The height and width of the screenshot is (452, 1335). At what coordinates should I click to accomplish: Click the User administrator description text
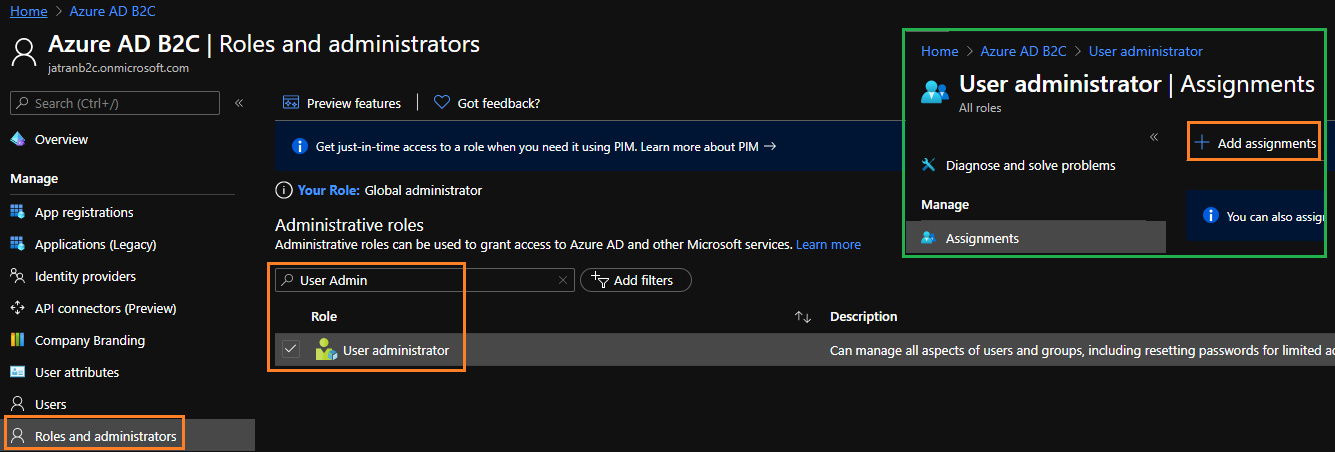click(1082, 350)
